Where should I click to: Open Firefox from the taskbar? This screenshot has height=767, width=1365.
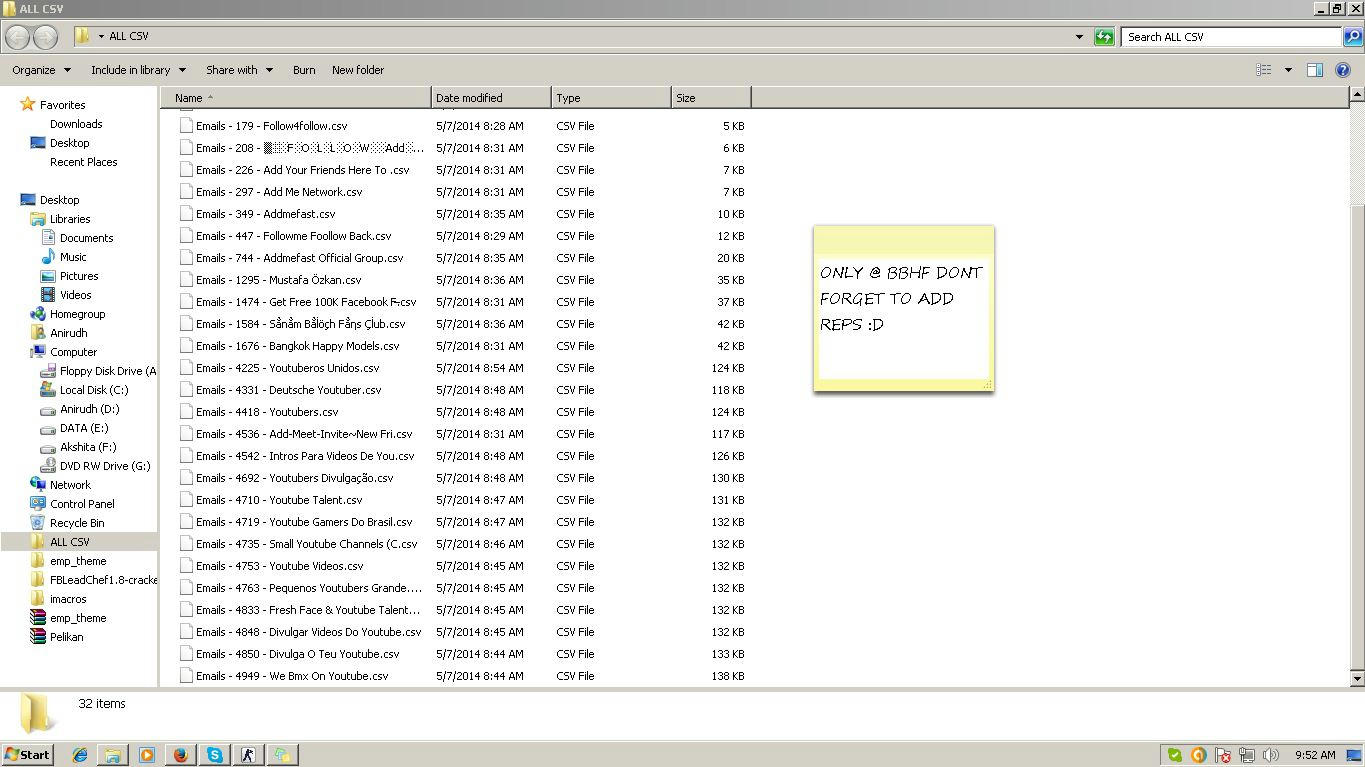tap(180, 755)
